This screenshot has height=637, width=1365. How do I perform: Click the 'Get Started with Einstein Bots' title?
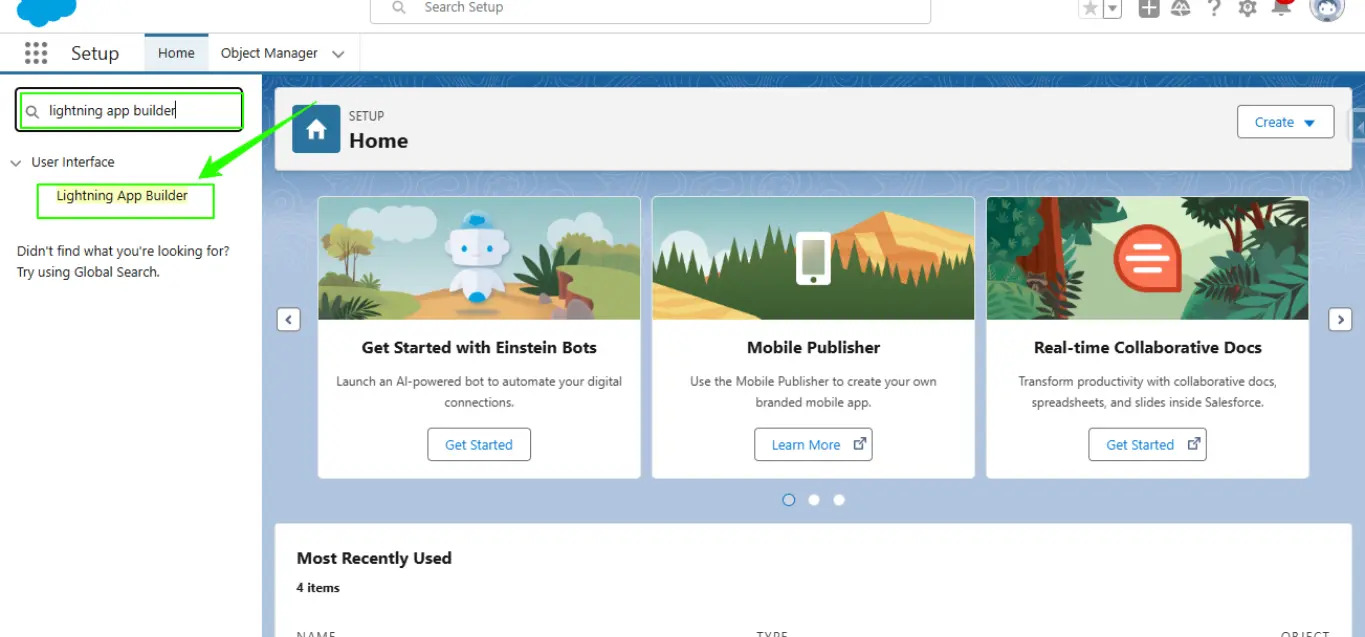click(479, 348)
